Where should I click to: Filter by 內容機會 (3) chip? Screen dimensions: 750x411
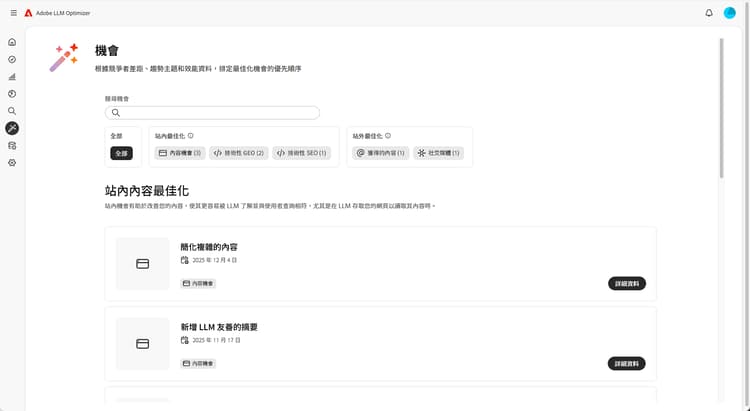tap(180, 153)
